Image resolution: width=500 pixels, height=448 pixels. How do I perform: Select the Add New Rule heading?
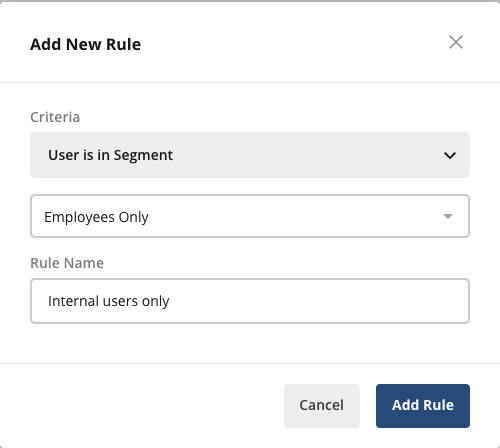(x=85, y=44)
